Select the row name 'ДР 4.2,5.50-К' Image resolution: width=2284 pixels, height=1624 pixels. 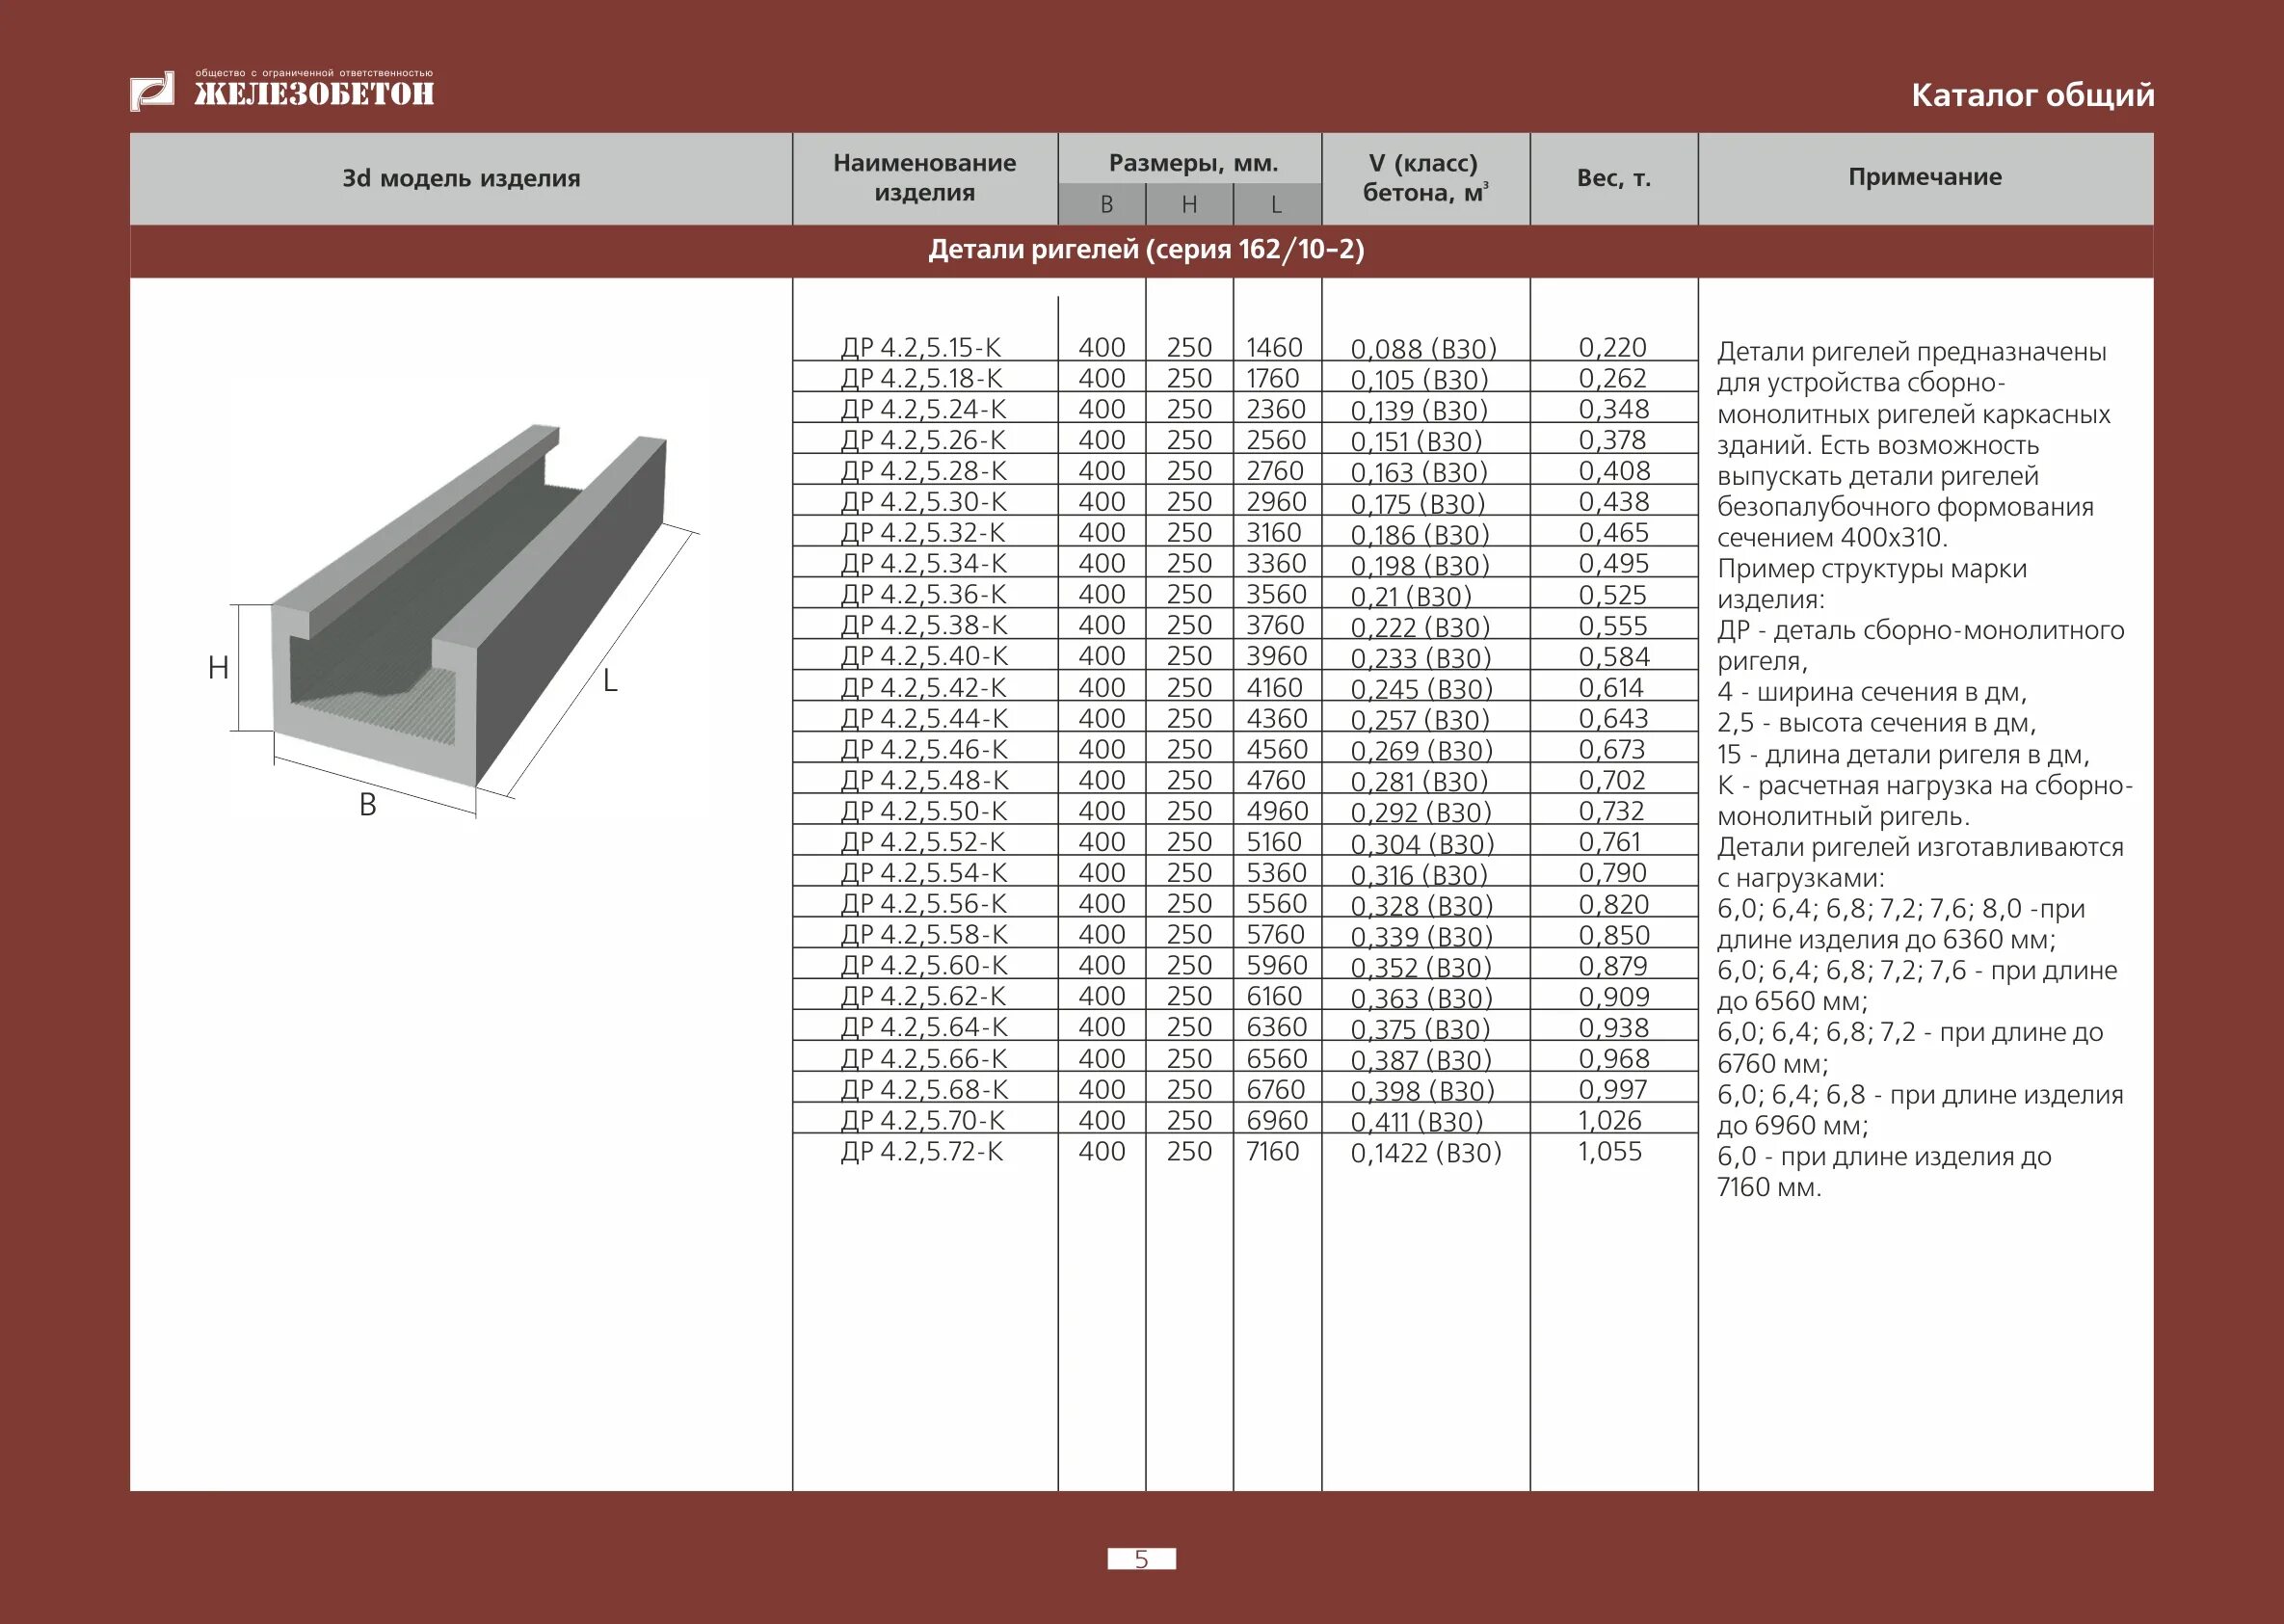coord(923,811)
